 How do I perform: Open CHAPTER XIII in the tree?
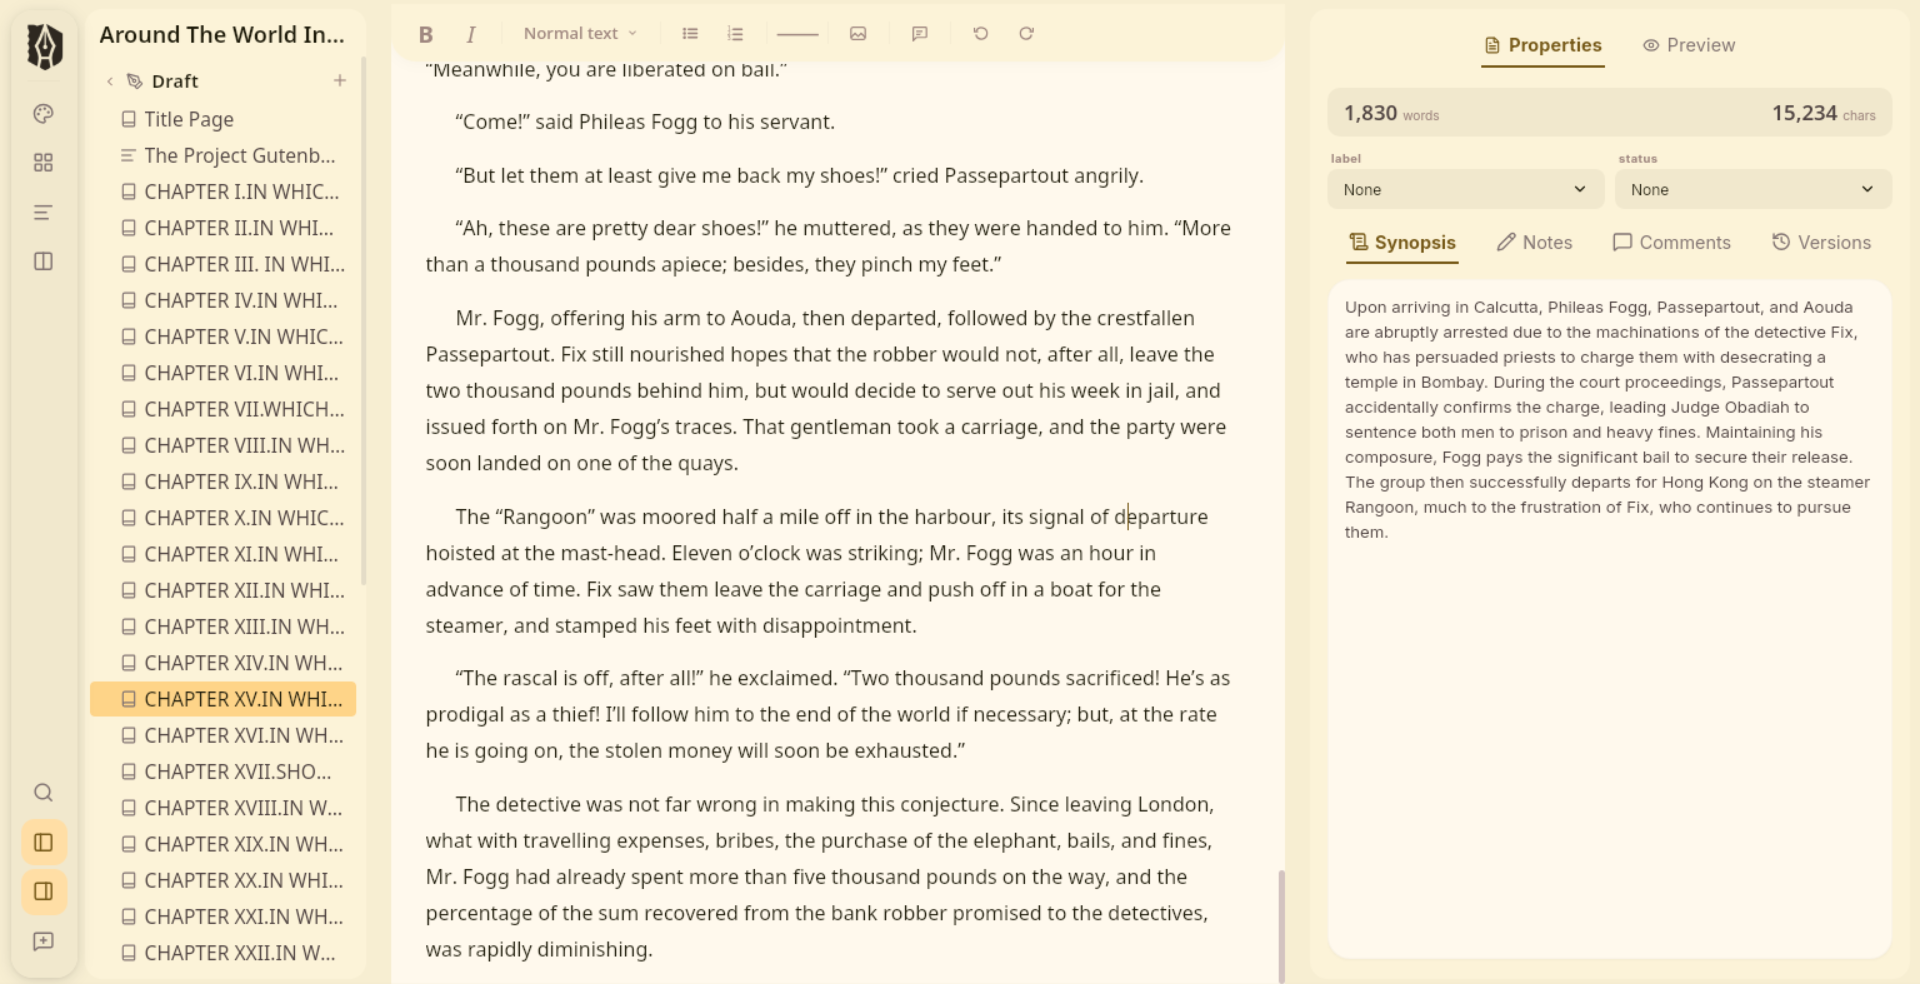pos(223,627)
